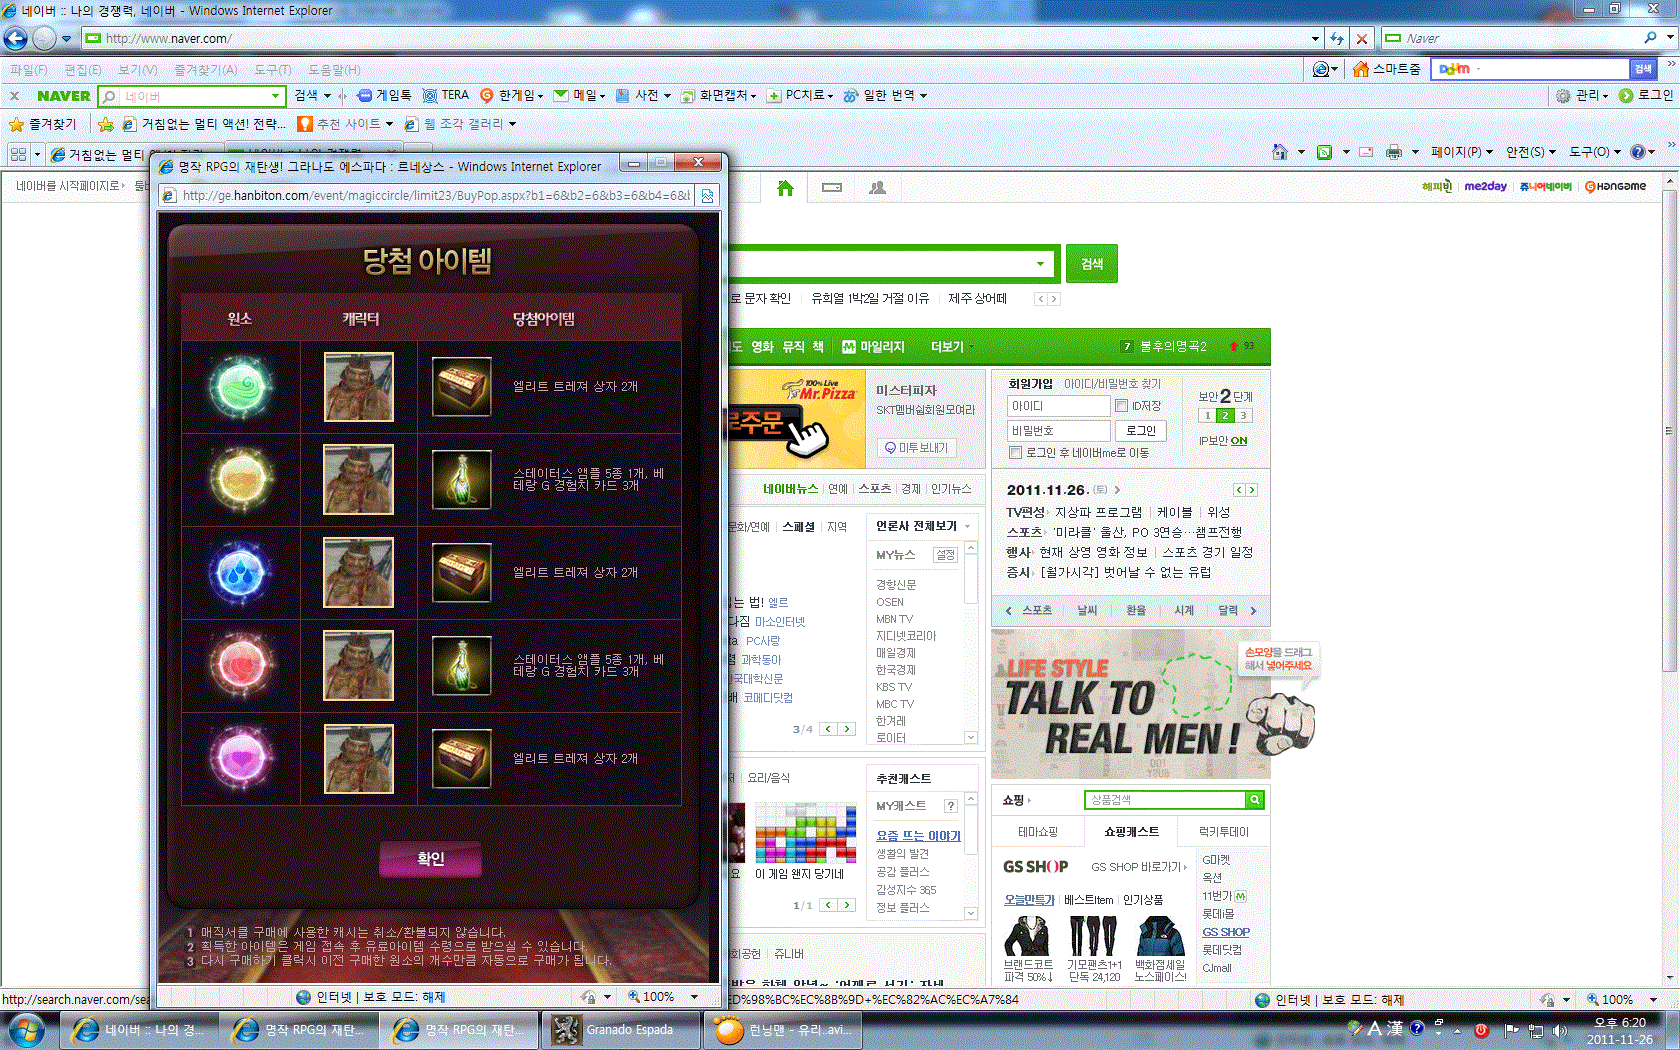Click the Naver green 검색 search button
Screen dimensions: 1680x1050
[x=1091, y=263]
